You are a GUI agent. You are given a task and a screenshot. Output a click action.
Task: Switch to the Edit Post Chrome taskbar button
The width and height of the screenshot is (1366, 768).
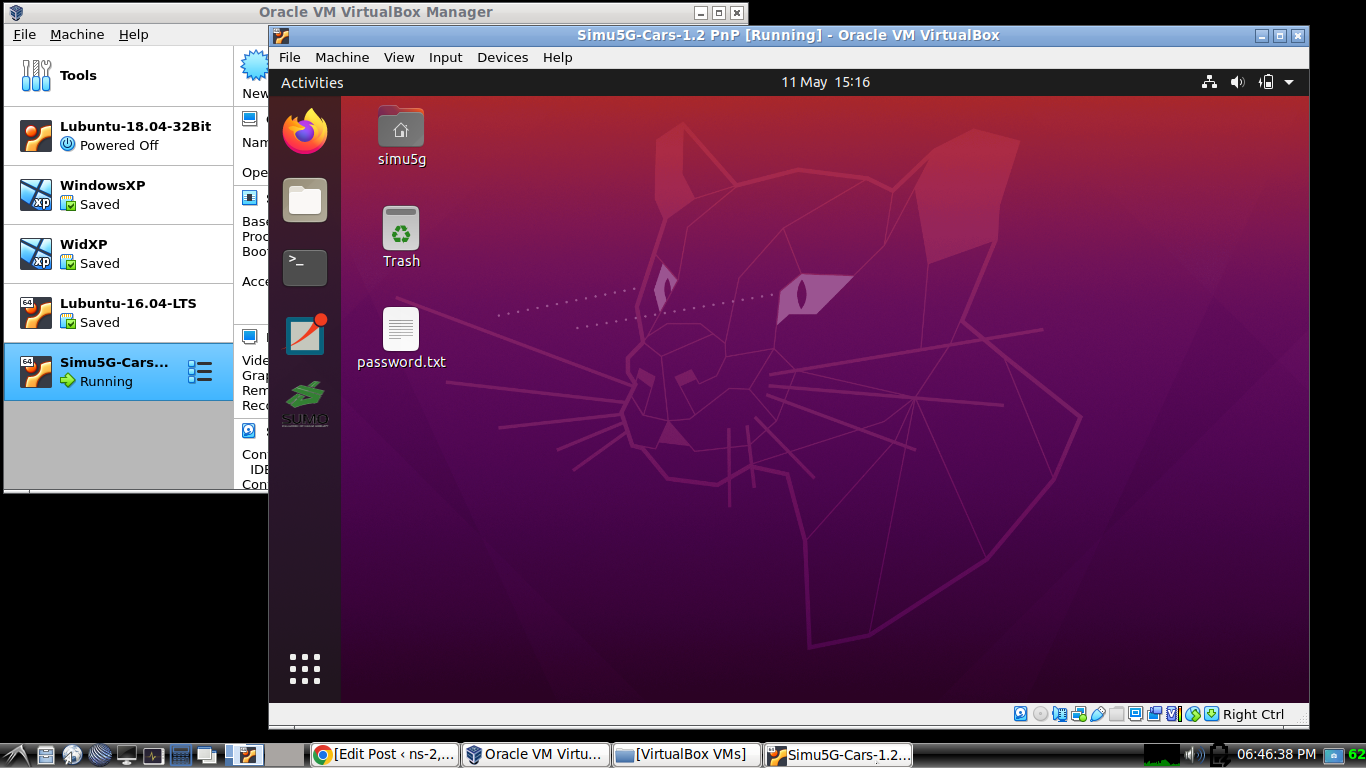pos(385,755)
